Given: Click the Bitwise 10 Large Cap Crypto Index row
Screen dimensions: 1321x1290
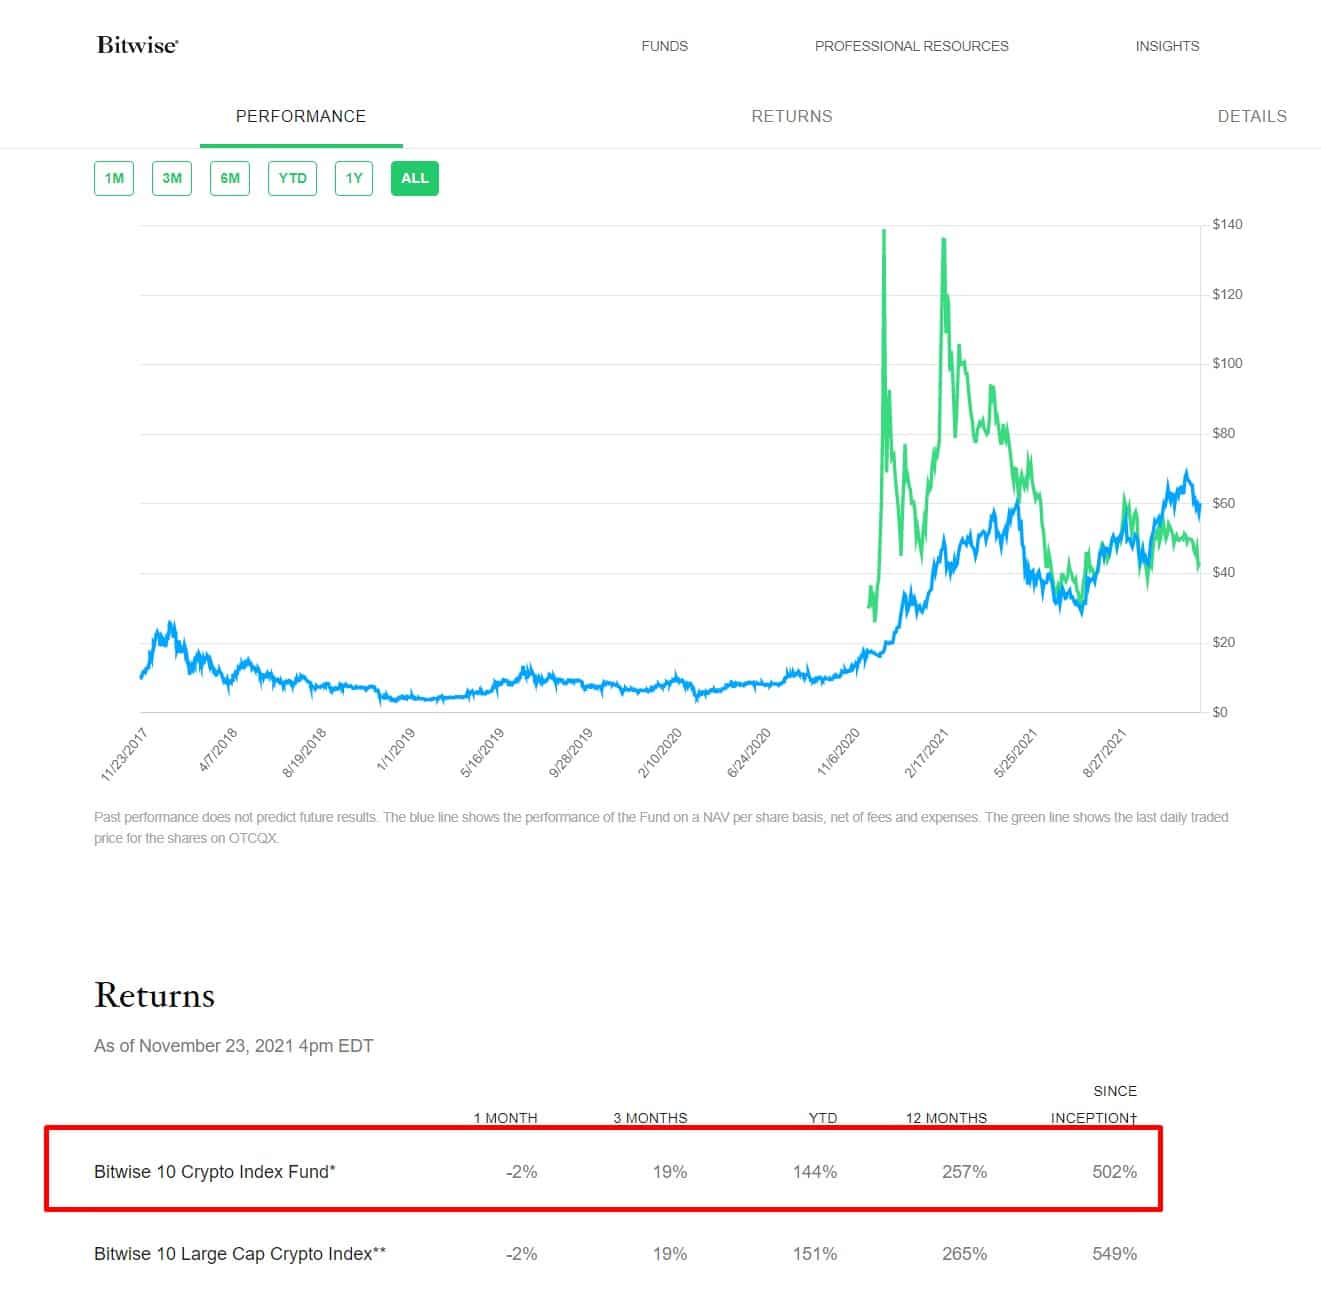Looking at the screenshot, I should (240, 1253).
